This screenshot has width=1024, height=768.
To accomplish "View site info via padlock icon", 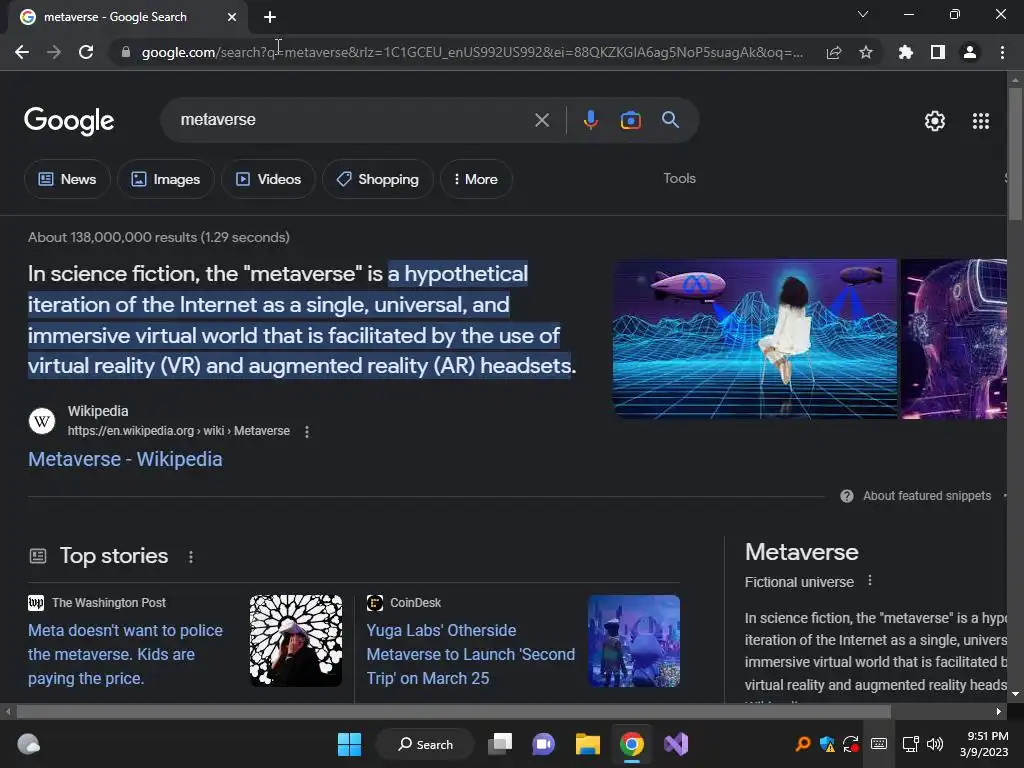I will [126, 52].
